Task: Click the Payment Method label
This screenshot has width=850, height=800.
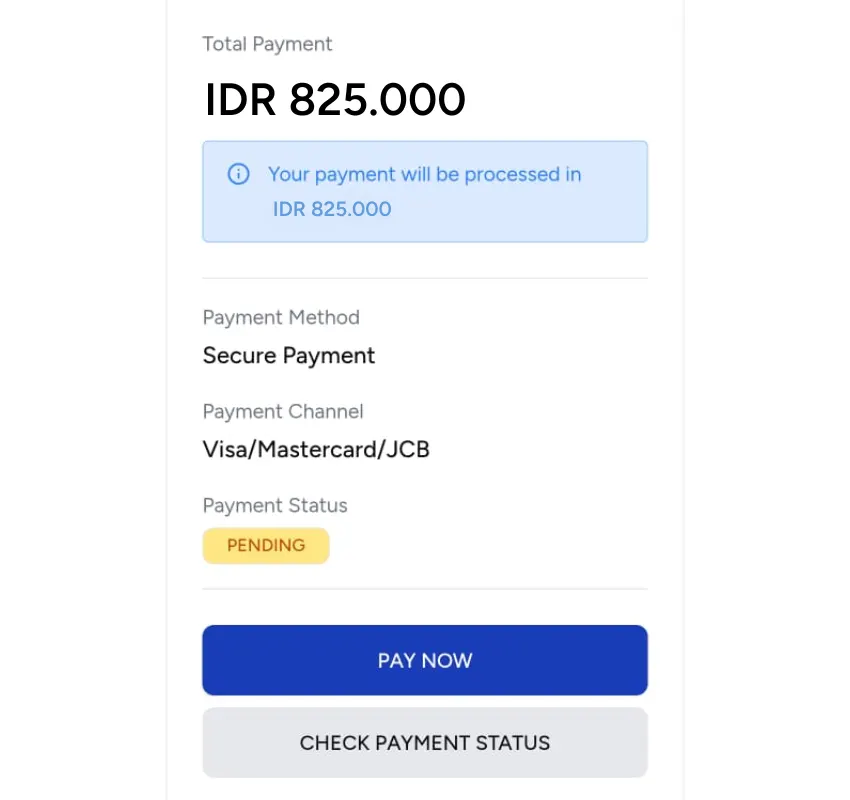Action: click(281, 317)
